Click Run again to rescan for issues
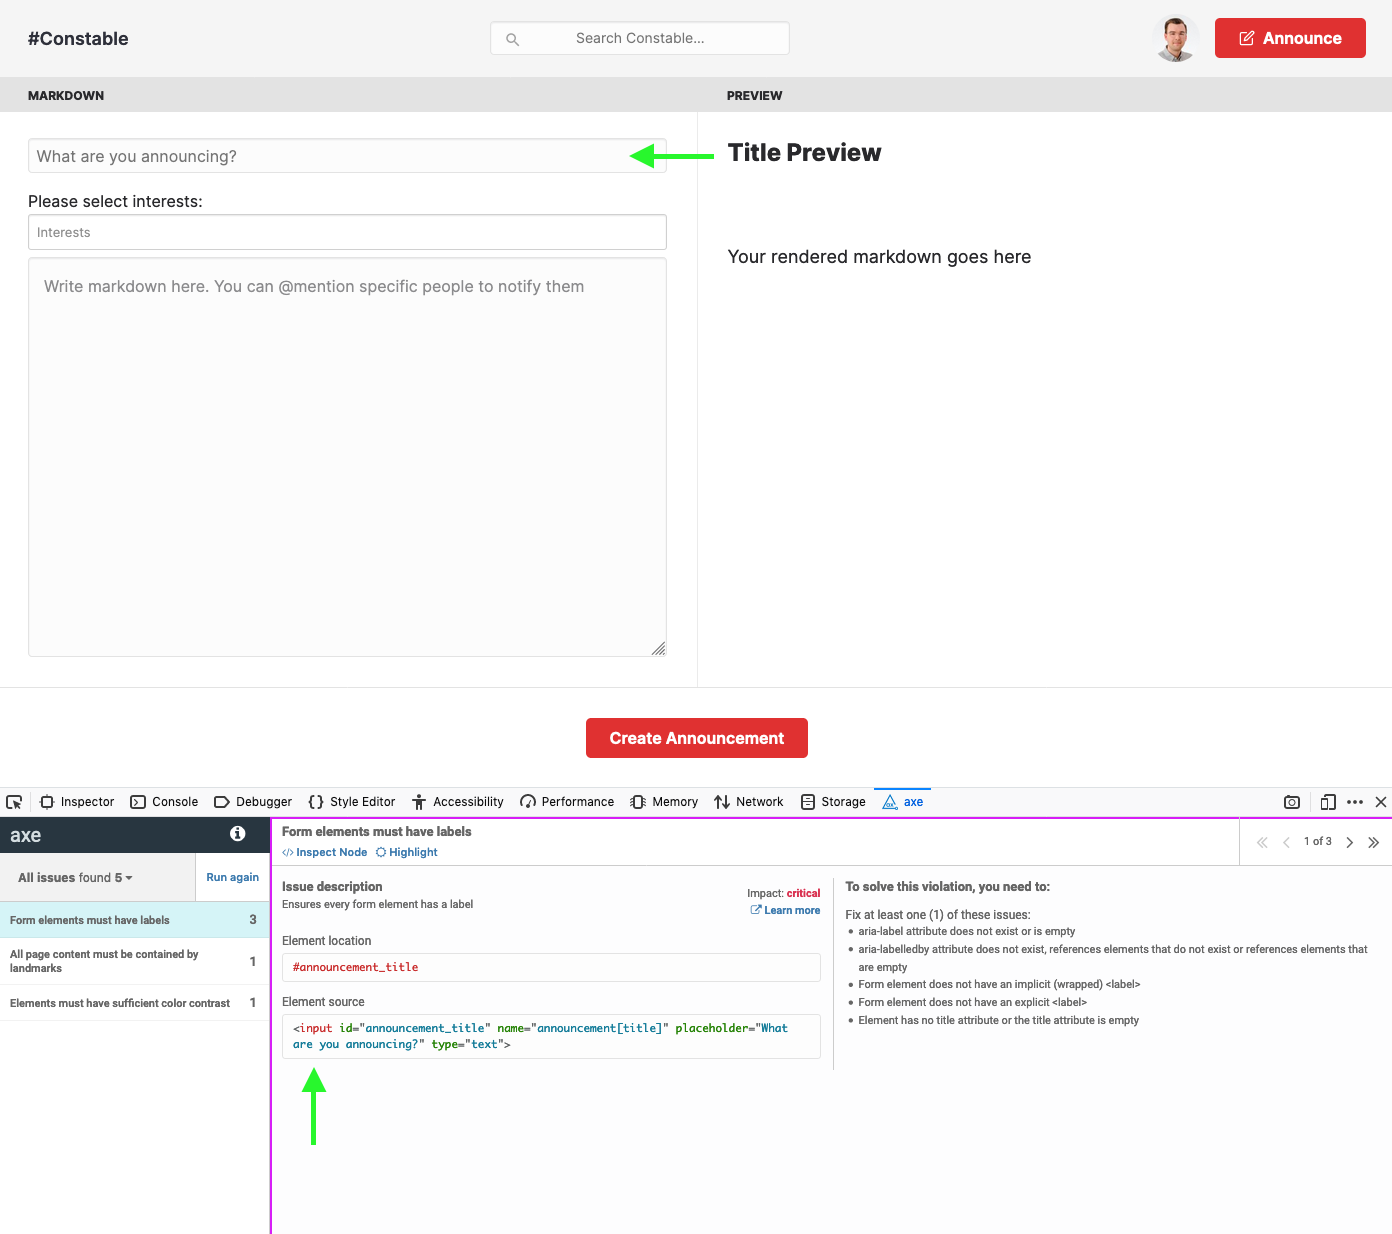This screenshot has width=1392, height=1234. (232, 877)
